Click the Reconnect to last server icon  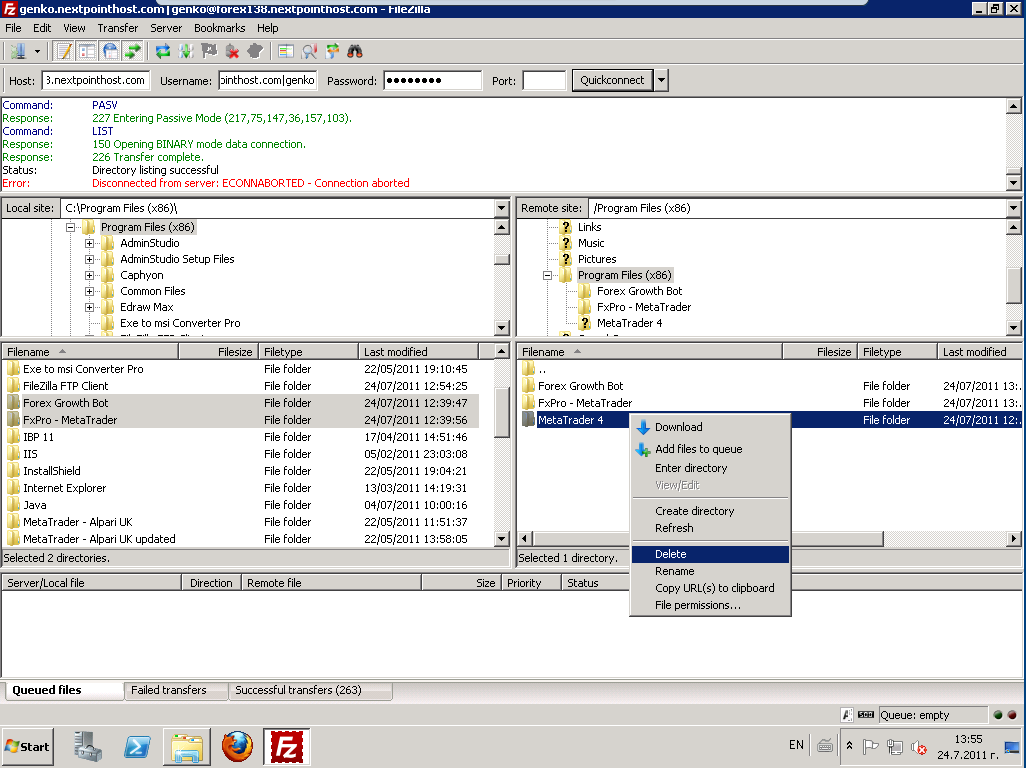[x=255, y=51]
